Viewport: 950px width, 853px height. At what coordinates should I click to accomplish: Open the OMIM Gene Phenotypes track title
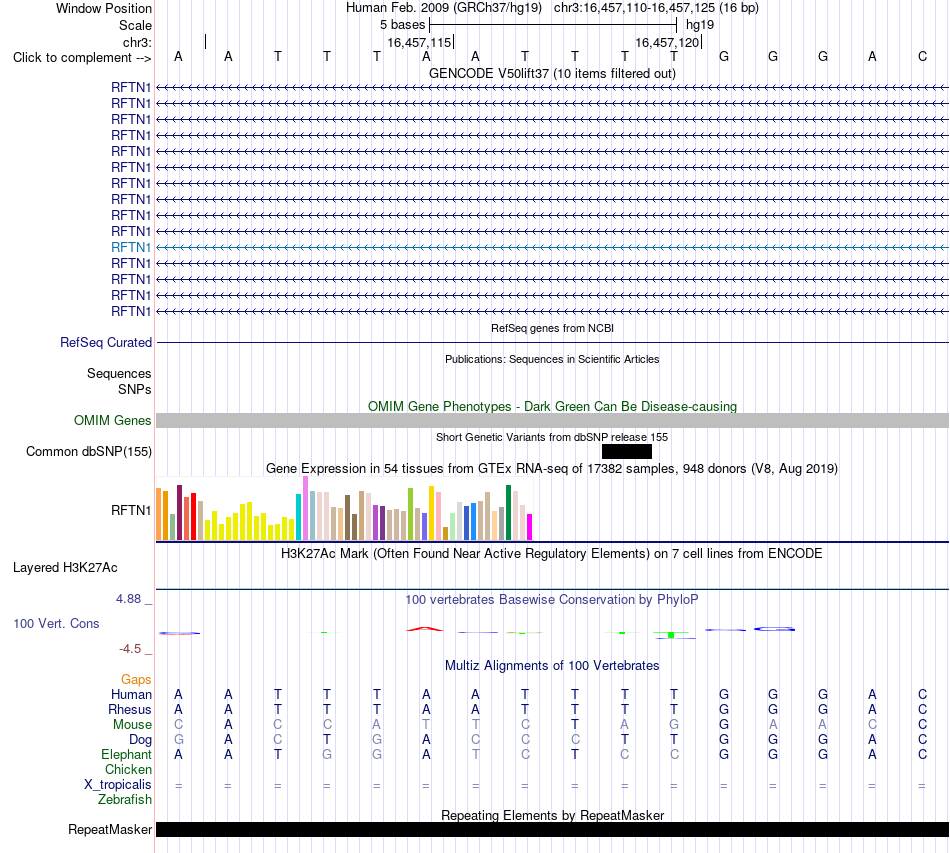[552, 407]
